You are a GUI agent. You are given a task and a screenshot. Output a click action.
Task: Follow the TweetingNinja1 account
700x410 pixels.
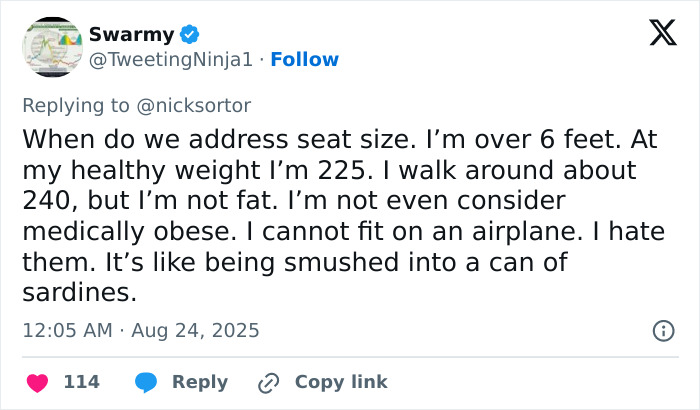pyautogui.click(x=304, y=60)
